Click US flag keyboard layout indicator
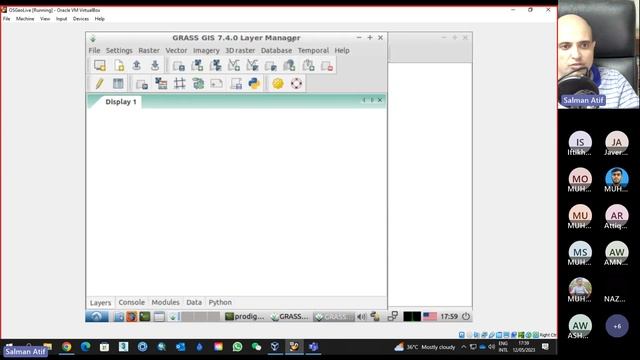 430,316
